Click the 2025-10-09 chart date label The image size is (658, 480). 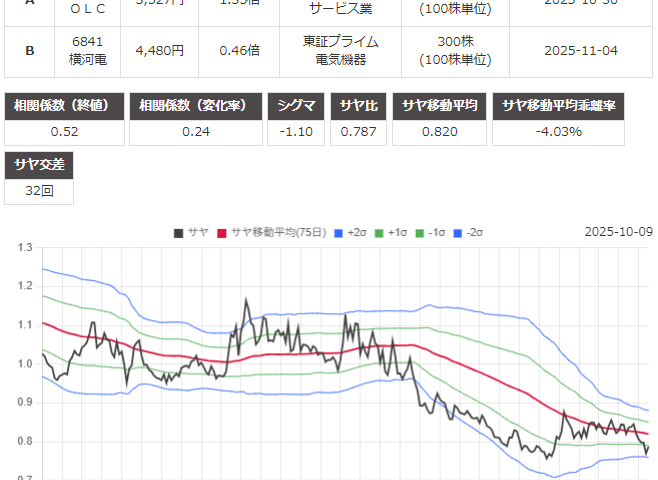[618, 232]
